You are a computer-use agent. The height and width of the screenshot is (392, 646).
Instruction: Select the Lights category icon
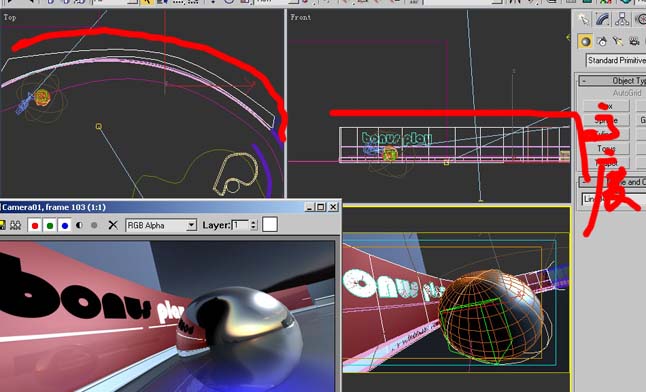[x=618, y=41]
